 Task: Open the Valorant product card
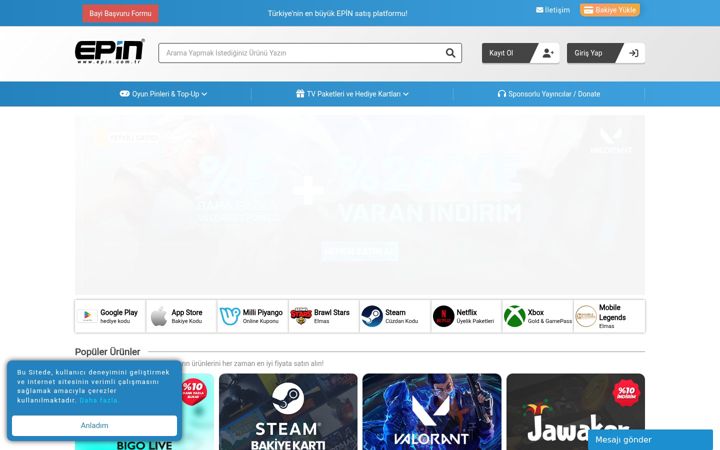coord(432,412)
